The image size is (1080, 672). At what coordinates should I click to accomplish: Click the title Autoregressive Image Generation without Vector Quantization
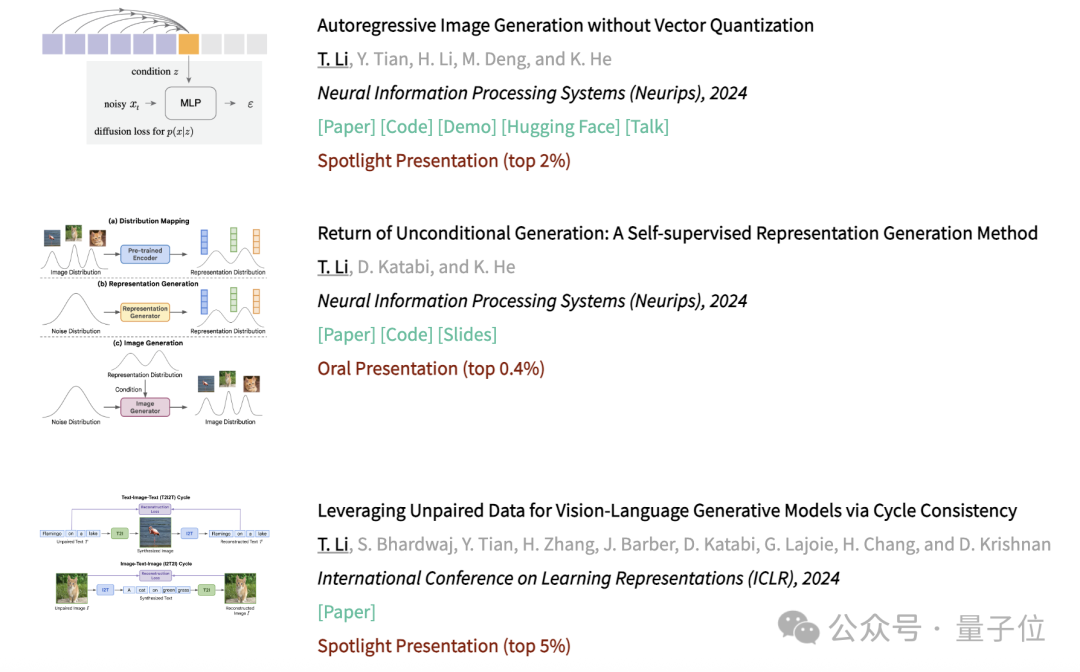(565, 26)
